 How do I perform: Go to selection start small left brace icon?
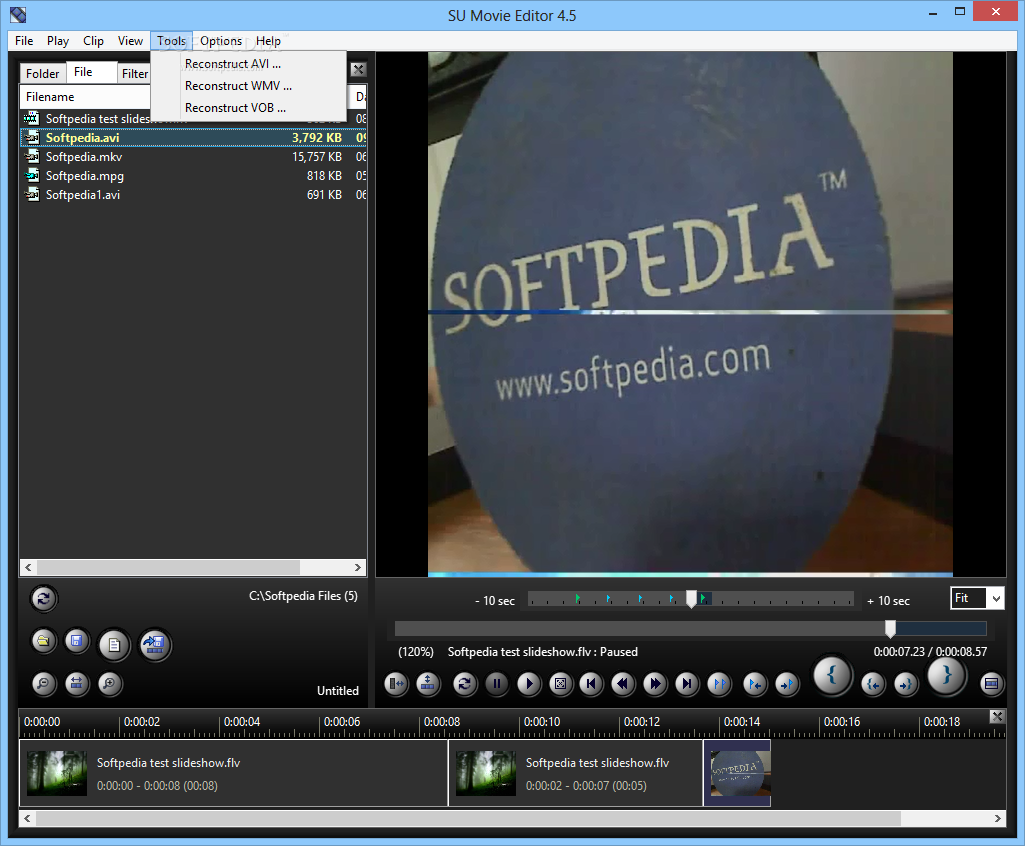point(873,684)
